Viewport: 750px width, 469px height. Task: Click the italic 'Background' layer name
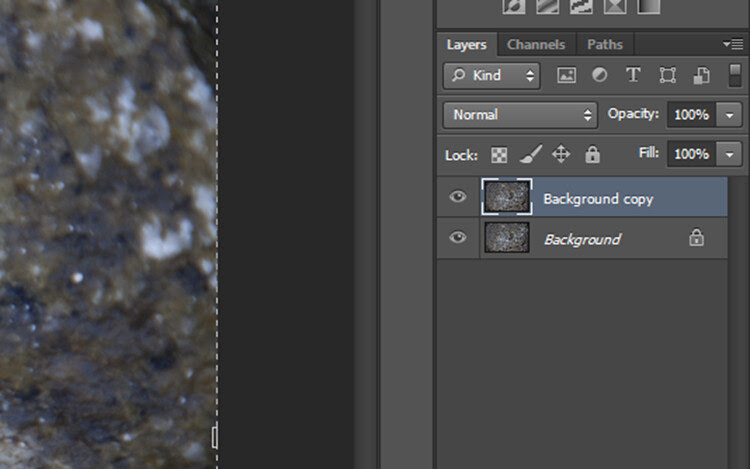point(583,239)
